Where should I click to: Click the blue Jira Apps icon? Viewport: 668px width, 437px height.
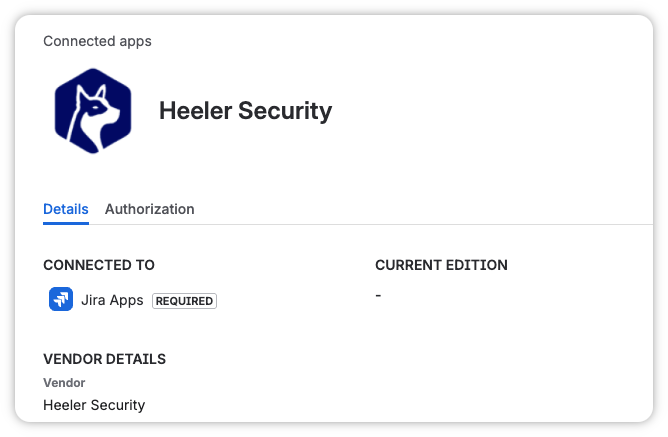point(61,300)
